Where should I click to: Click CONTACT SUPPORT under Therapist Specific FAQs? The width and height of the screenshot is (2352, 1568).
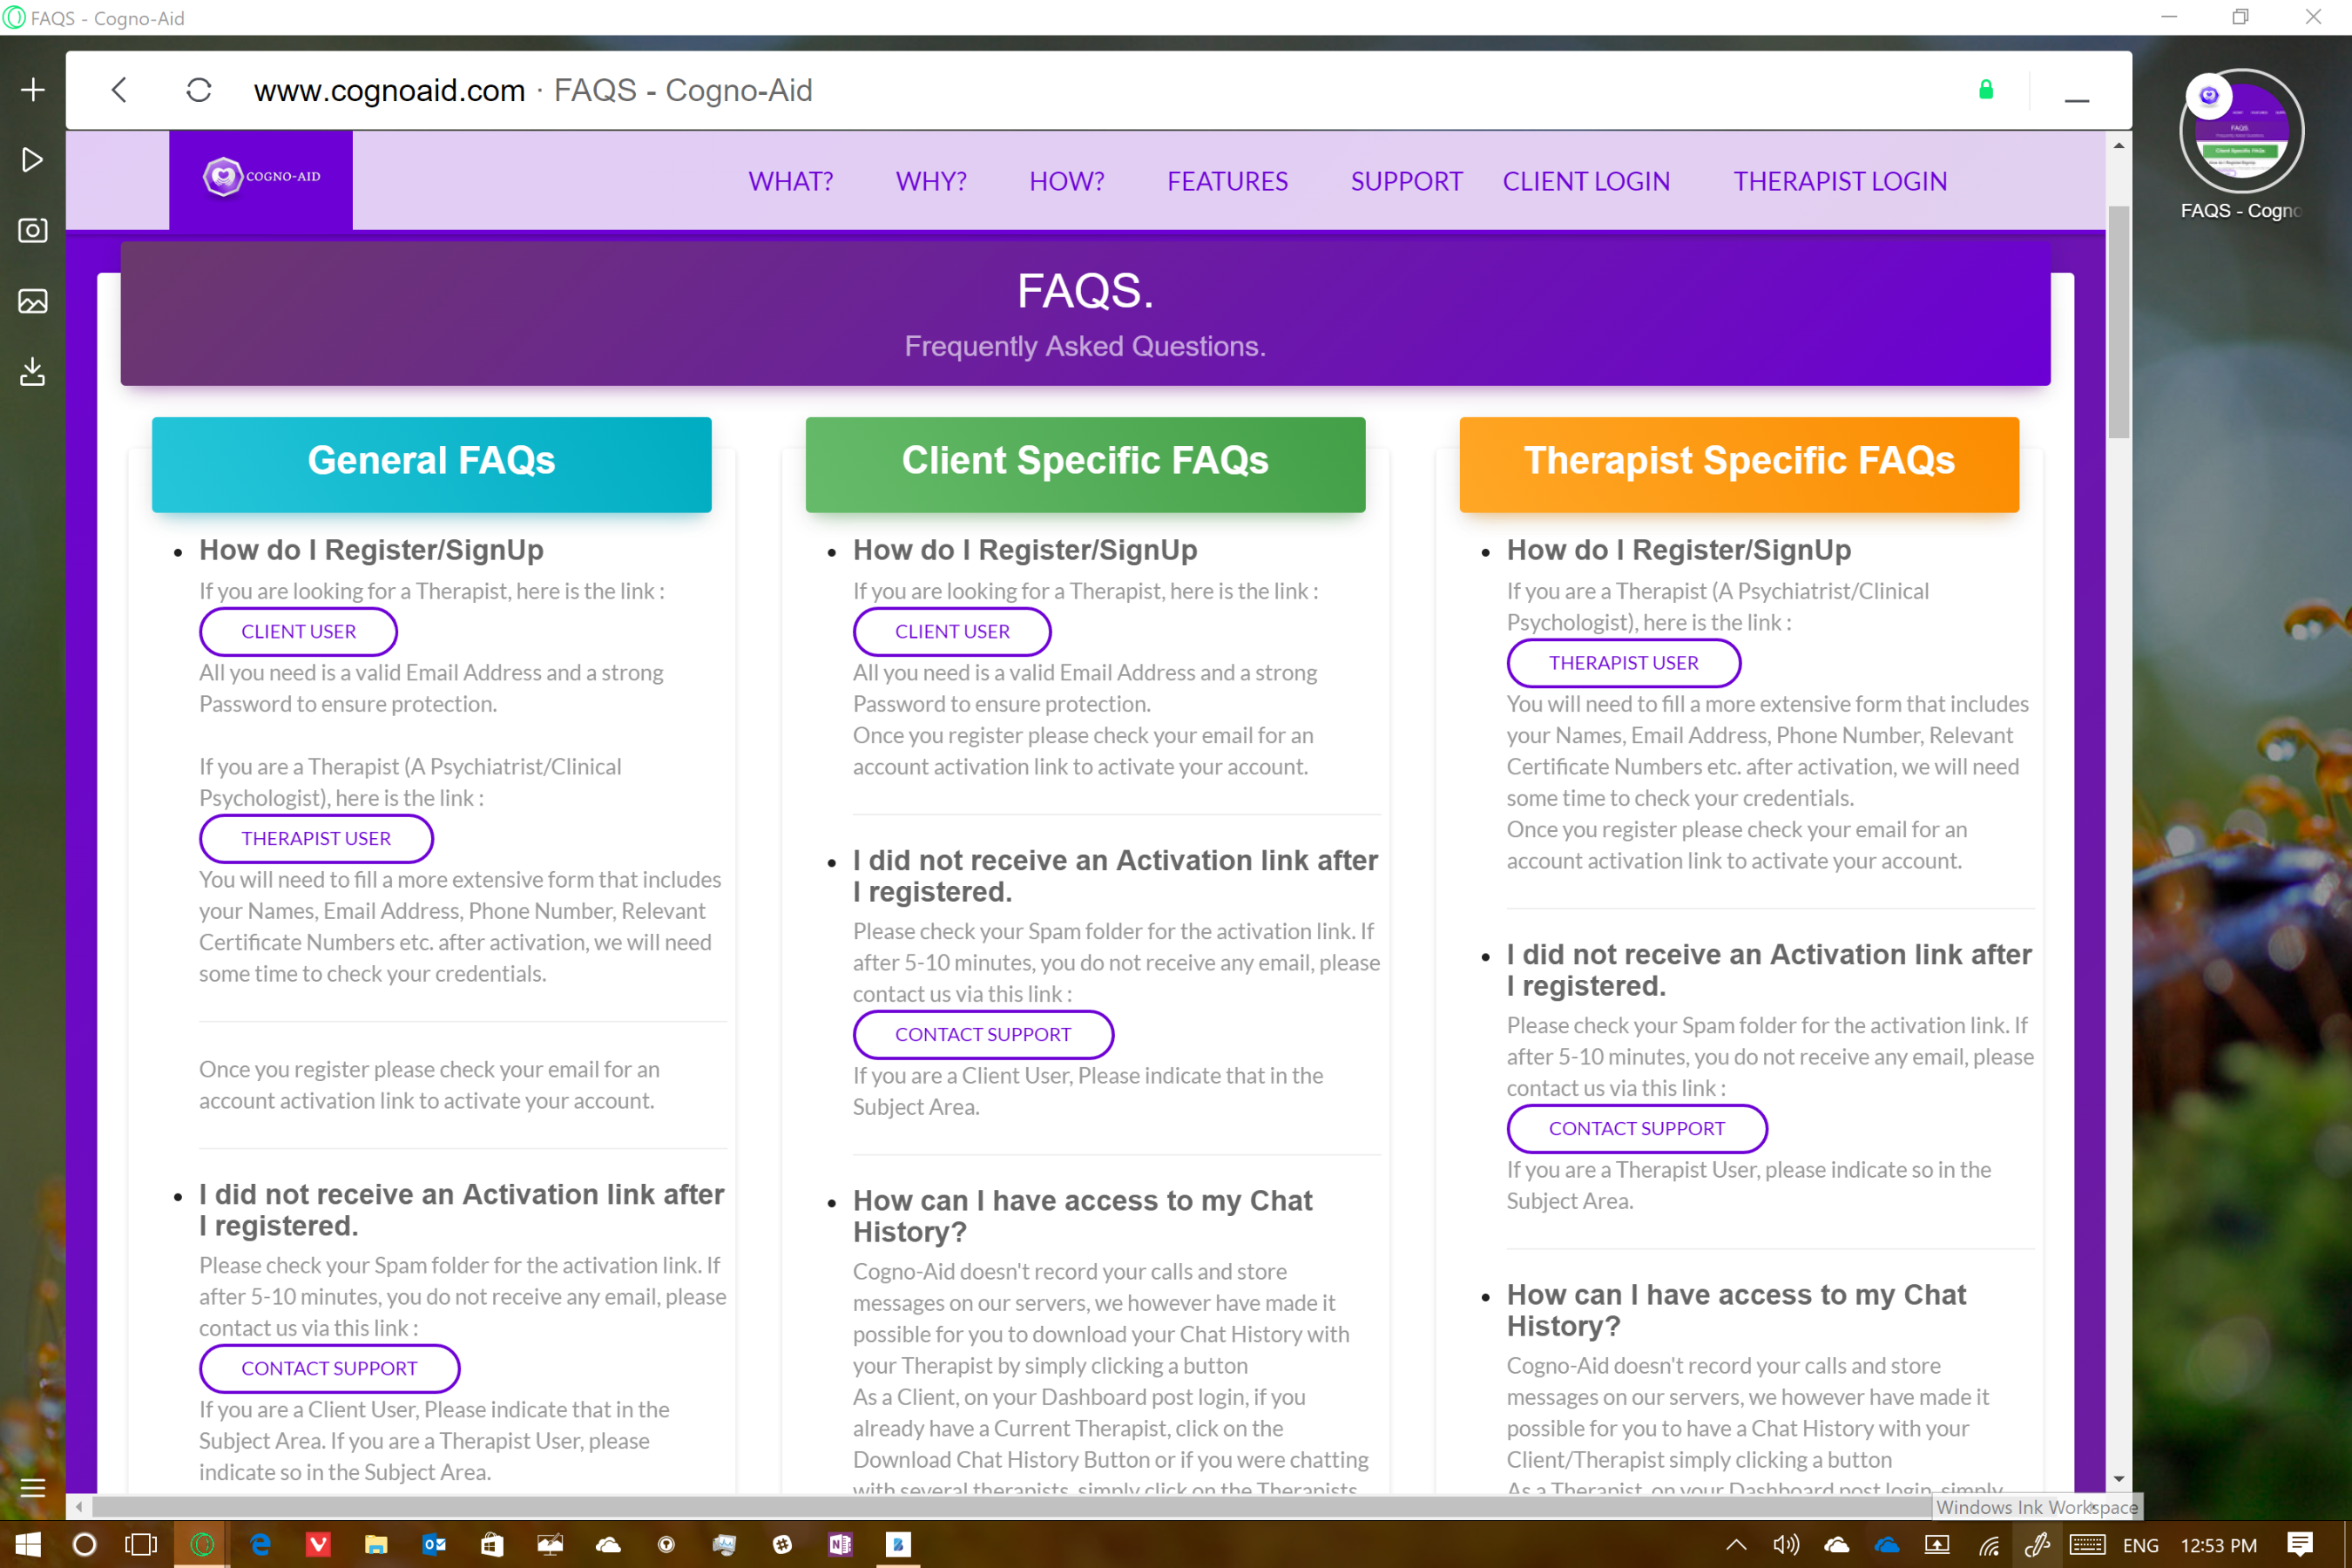tap(1637, 1128)
